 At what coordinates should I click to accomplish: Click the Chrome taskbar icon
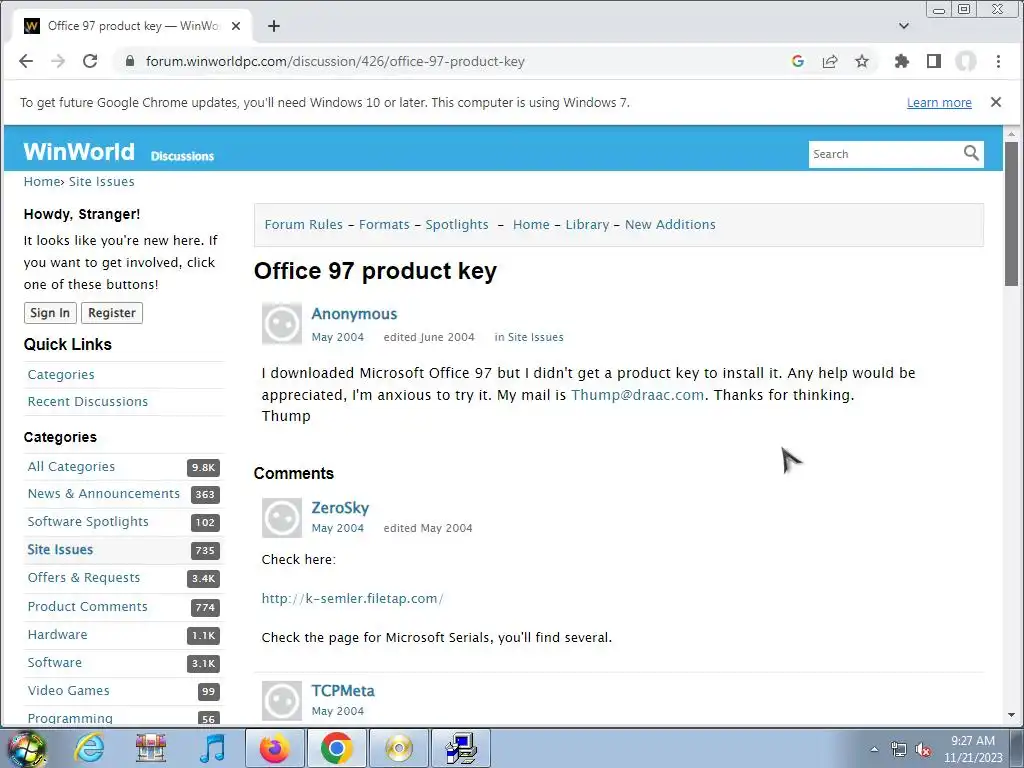coord(336,748)
